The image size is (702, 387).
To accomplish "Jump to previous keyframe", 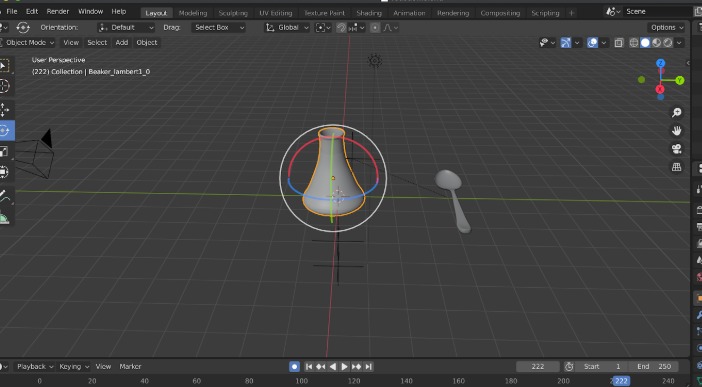I will tap(321, 366).
